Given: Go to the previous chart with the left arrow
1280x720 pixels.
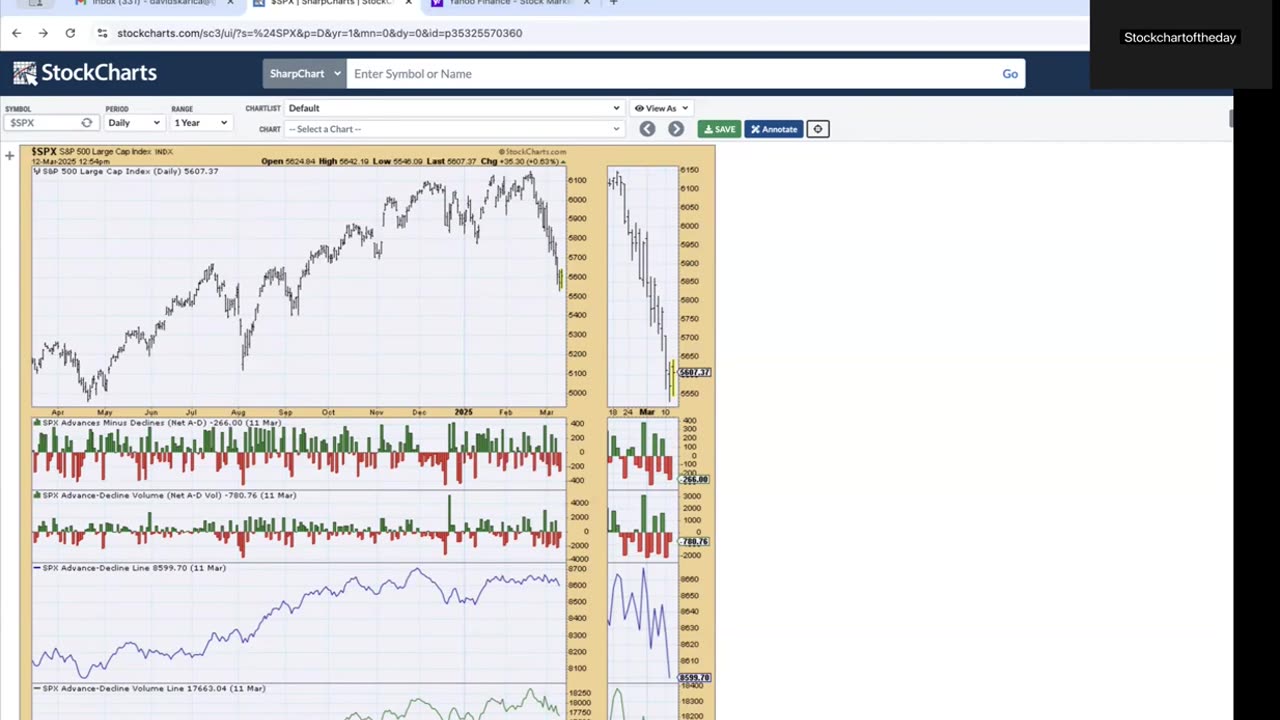Looking at the screenshot, I should (x=647, y=129).
